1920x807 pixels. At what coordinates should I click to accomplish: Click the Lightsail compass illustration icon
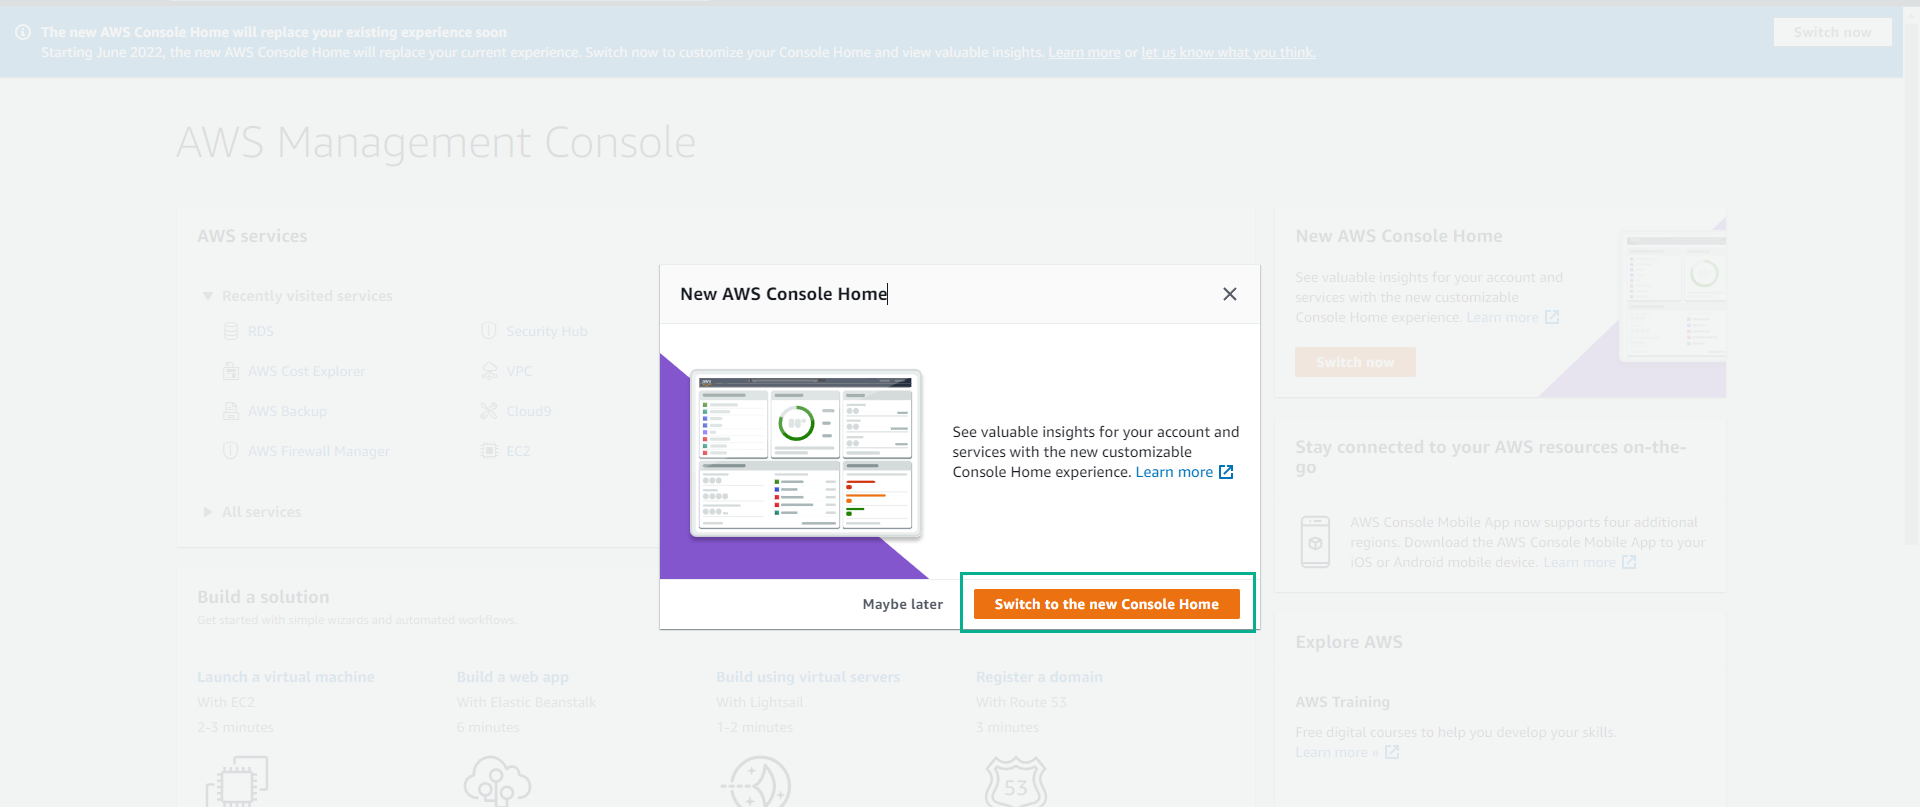coord(757,781)
